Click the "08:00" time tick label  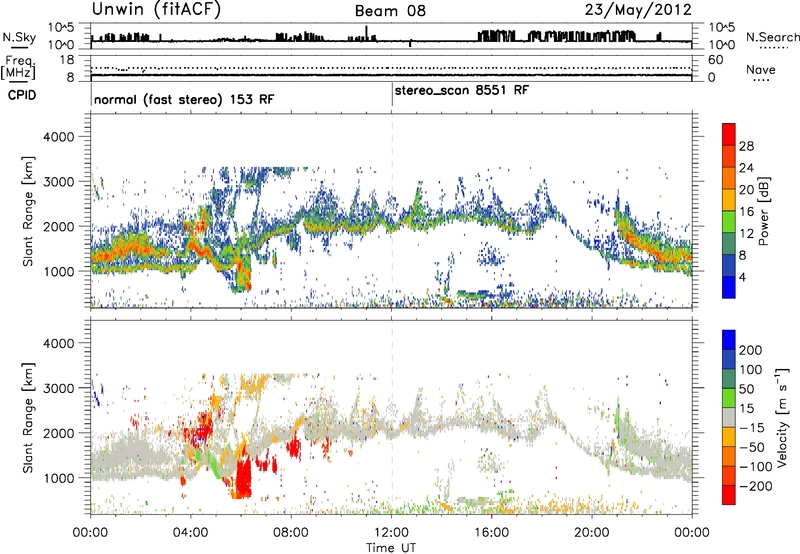291,533
